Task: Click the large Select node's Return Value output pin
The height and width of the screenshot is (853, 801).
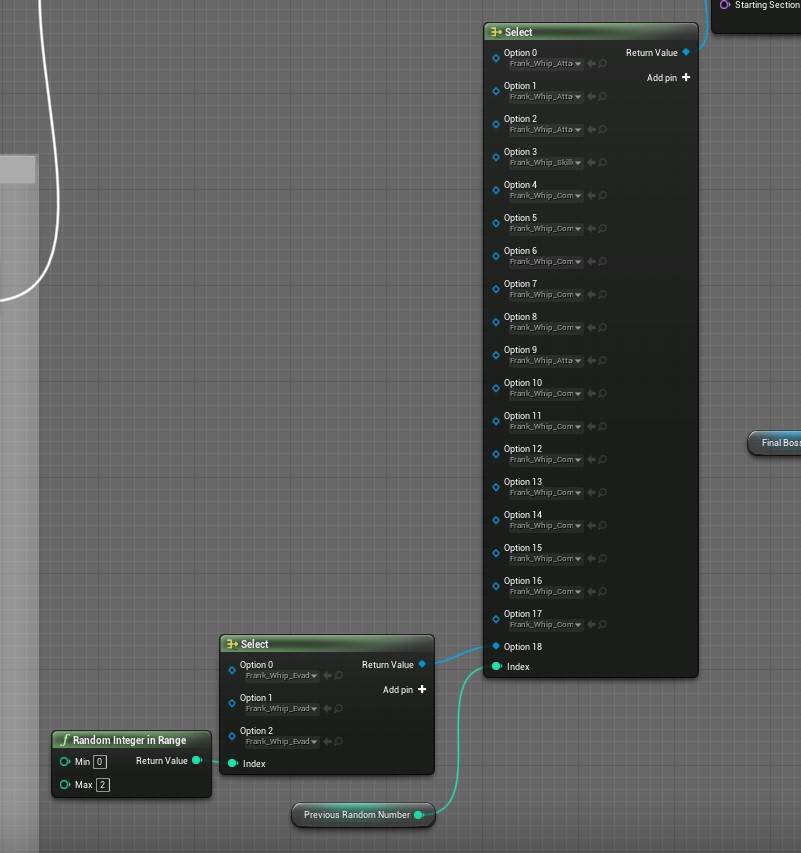Action: (x=686, y=53)
